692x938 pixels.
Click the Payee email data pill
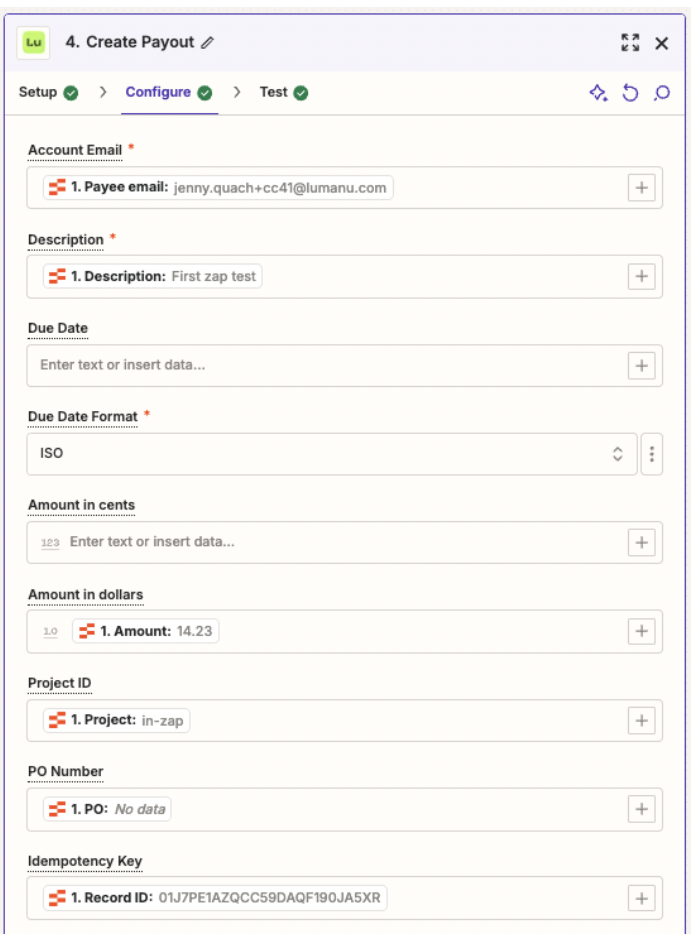click(x=218, y=187)
